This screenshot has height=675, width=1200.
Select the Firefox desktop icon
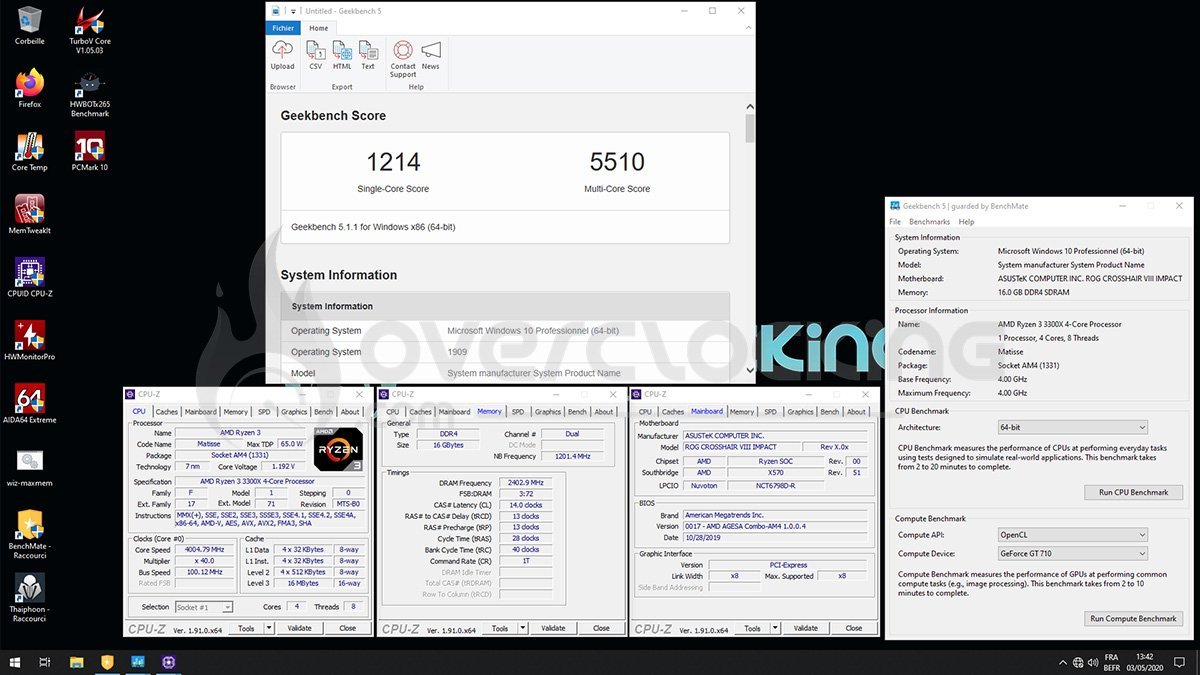tap(30, 88)
